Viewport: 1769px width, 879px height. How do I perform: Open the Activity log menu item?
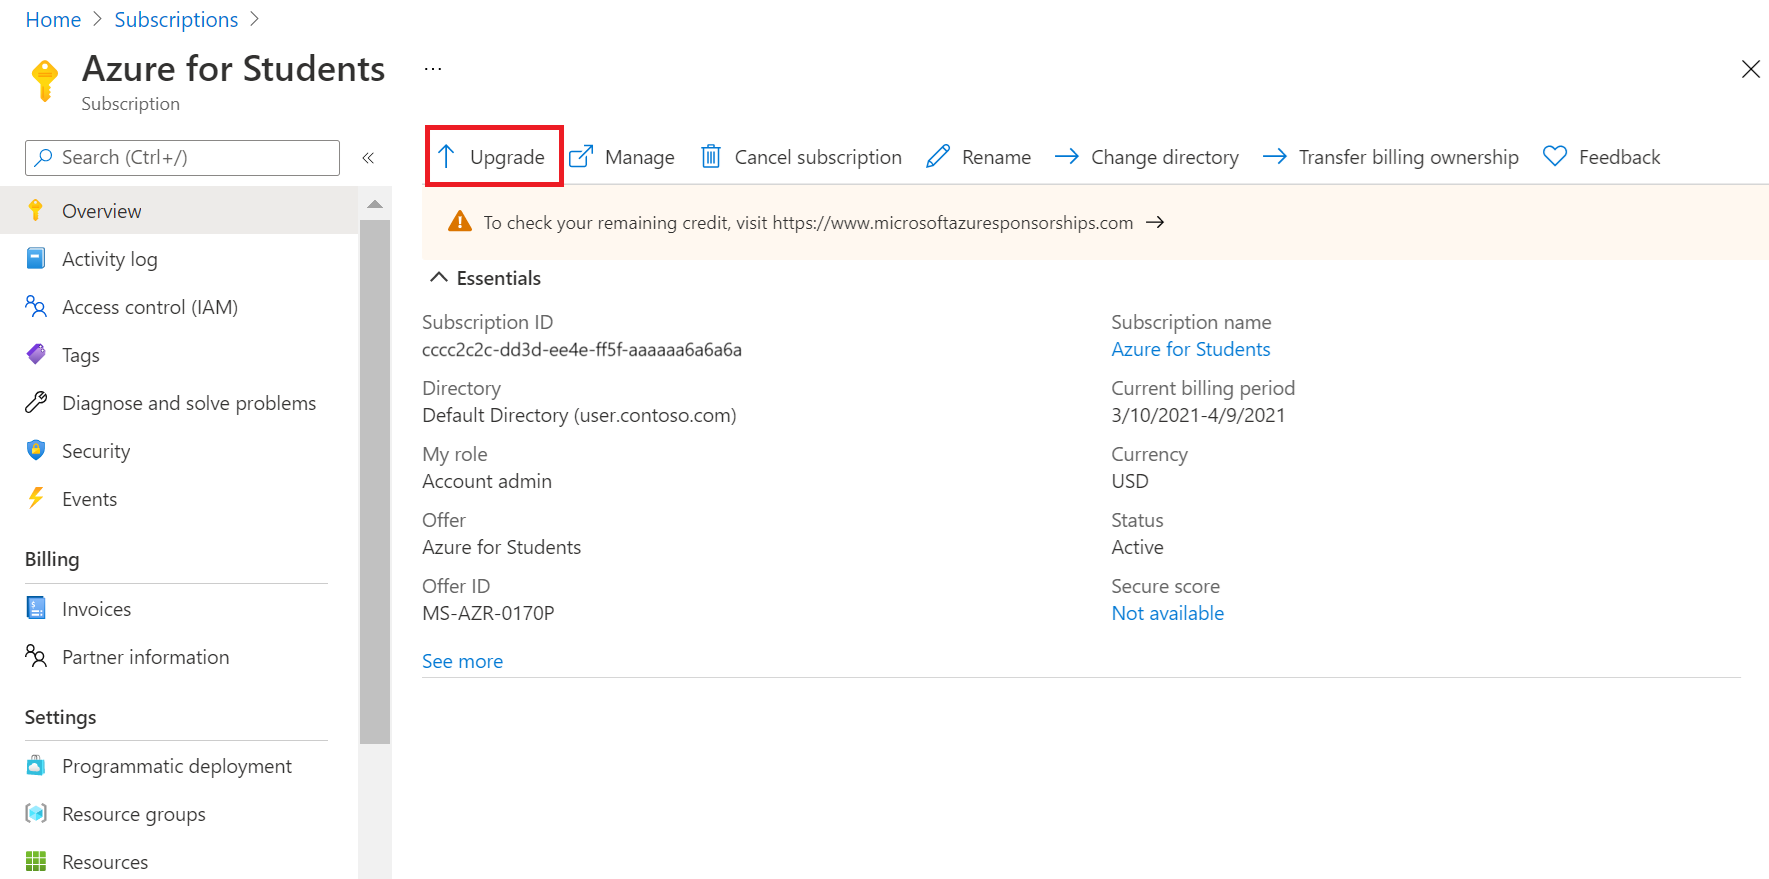(x=109, y=259)
